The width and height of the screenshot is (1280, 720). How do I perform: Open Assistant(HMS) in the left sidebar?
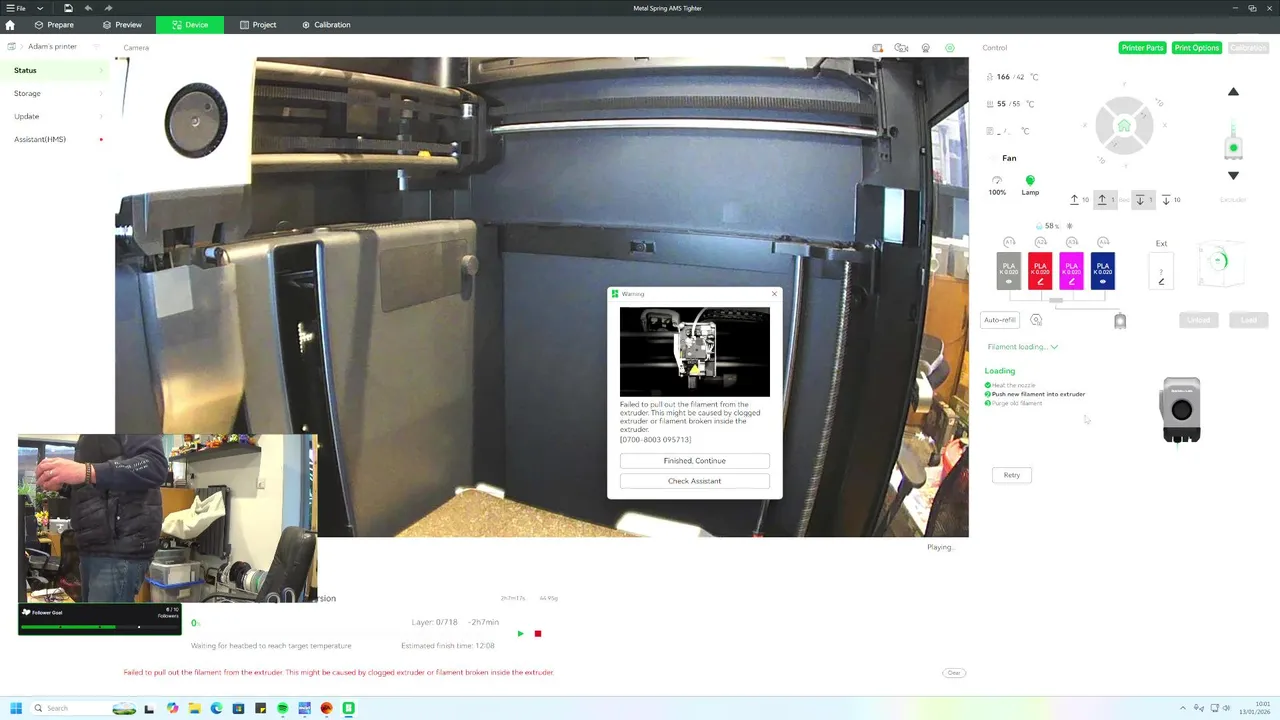tap(55, 139)
